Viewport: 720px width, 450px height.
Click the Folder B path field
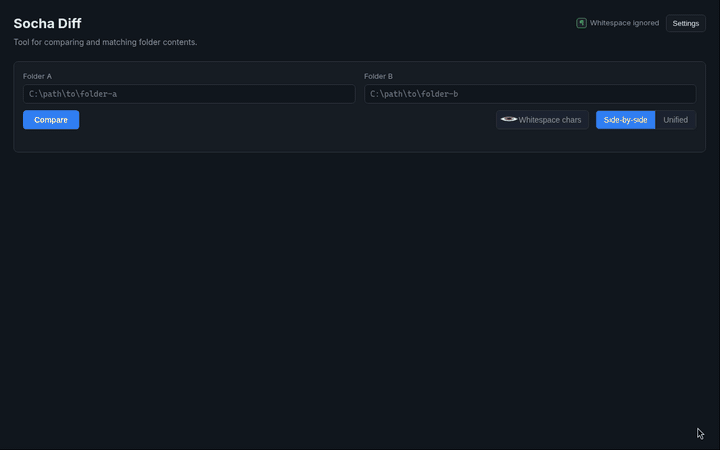pyautogui.click(x=530, y=94)
